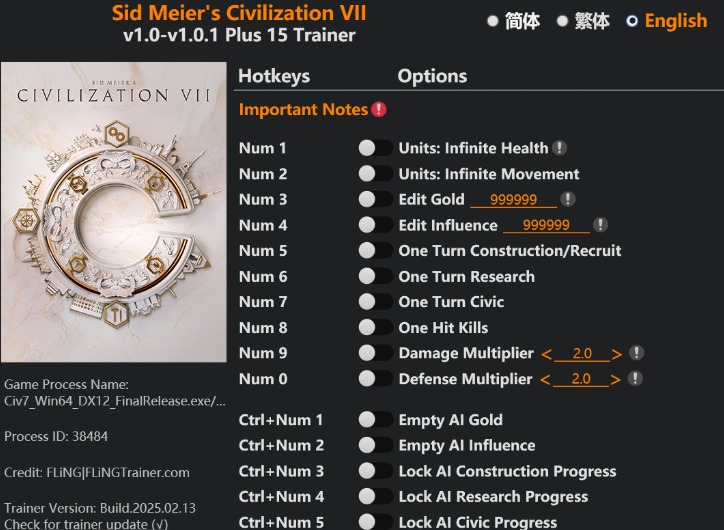The height and width of the screenshot is (530, 724).
Task: Decrease Damage Multiplier with left arrow
Action: [x=546, y=354]
